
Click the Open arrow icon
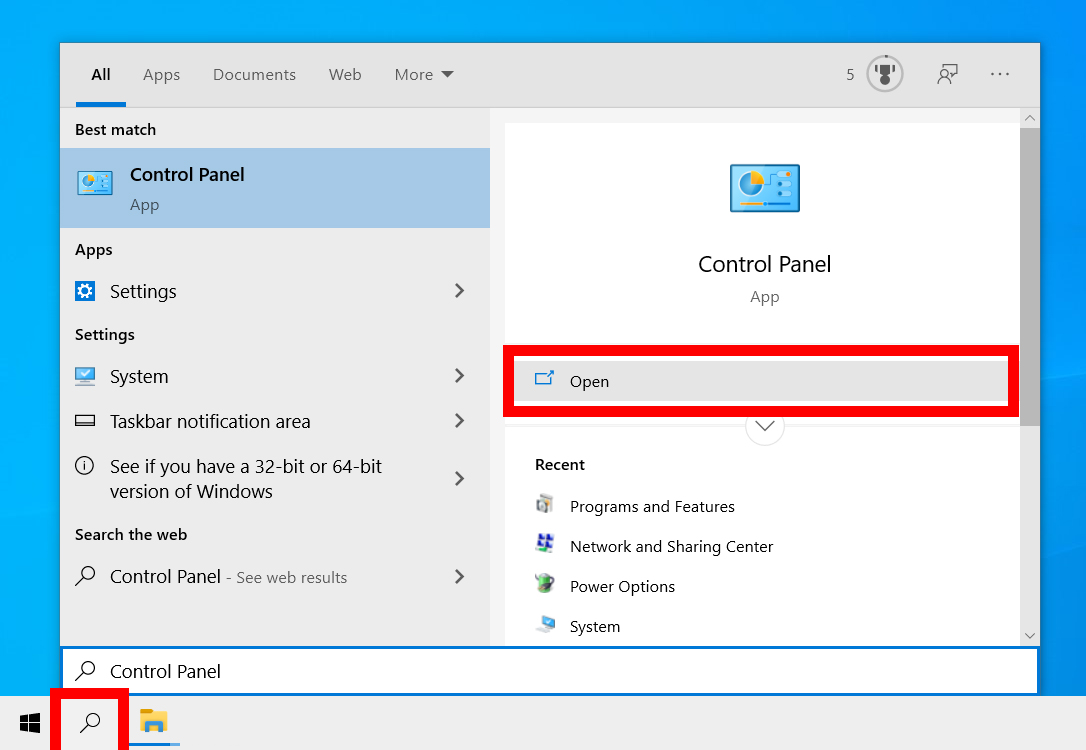pyautogui.click(x=544, y=378)
